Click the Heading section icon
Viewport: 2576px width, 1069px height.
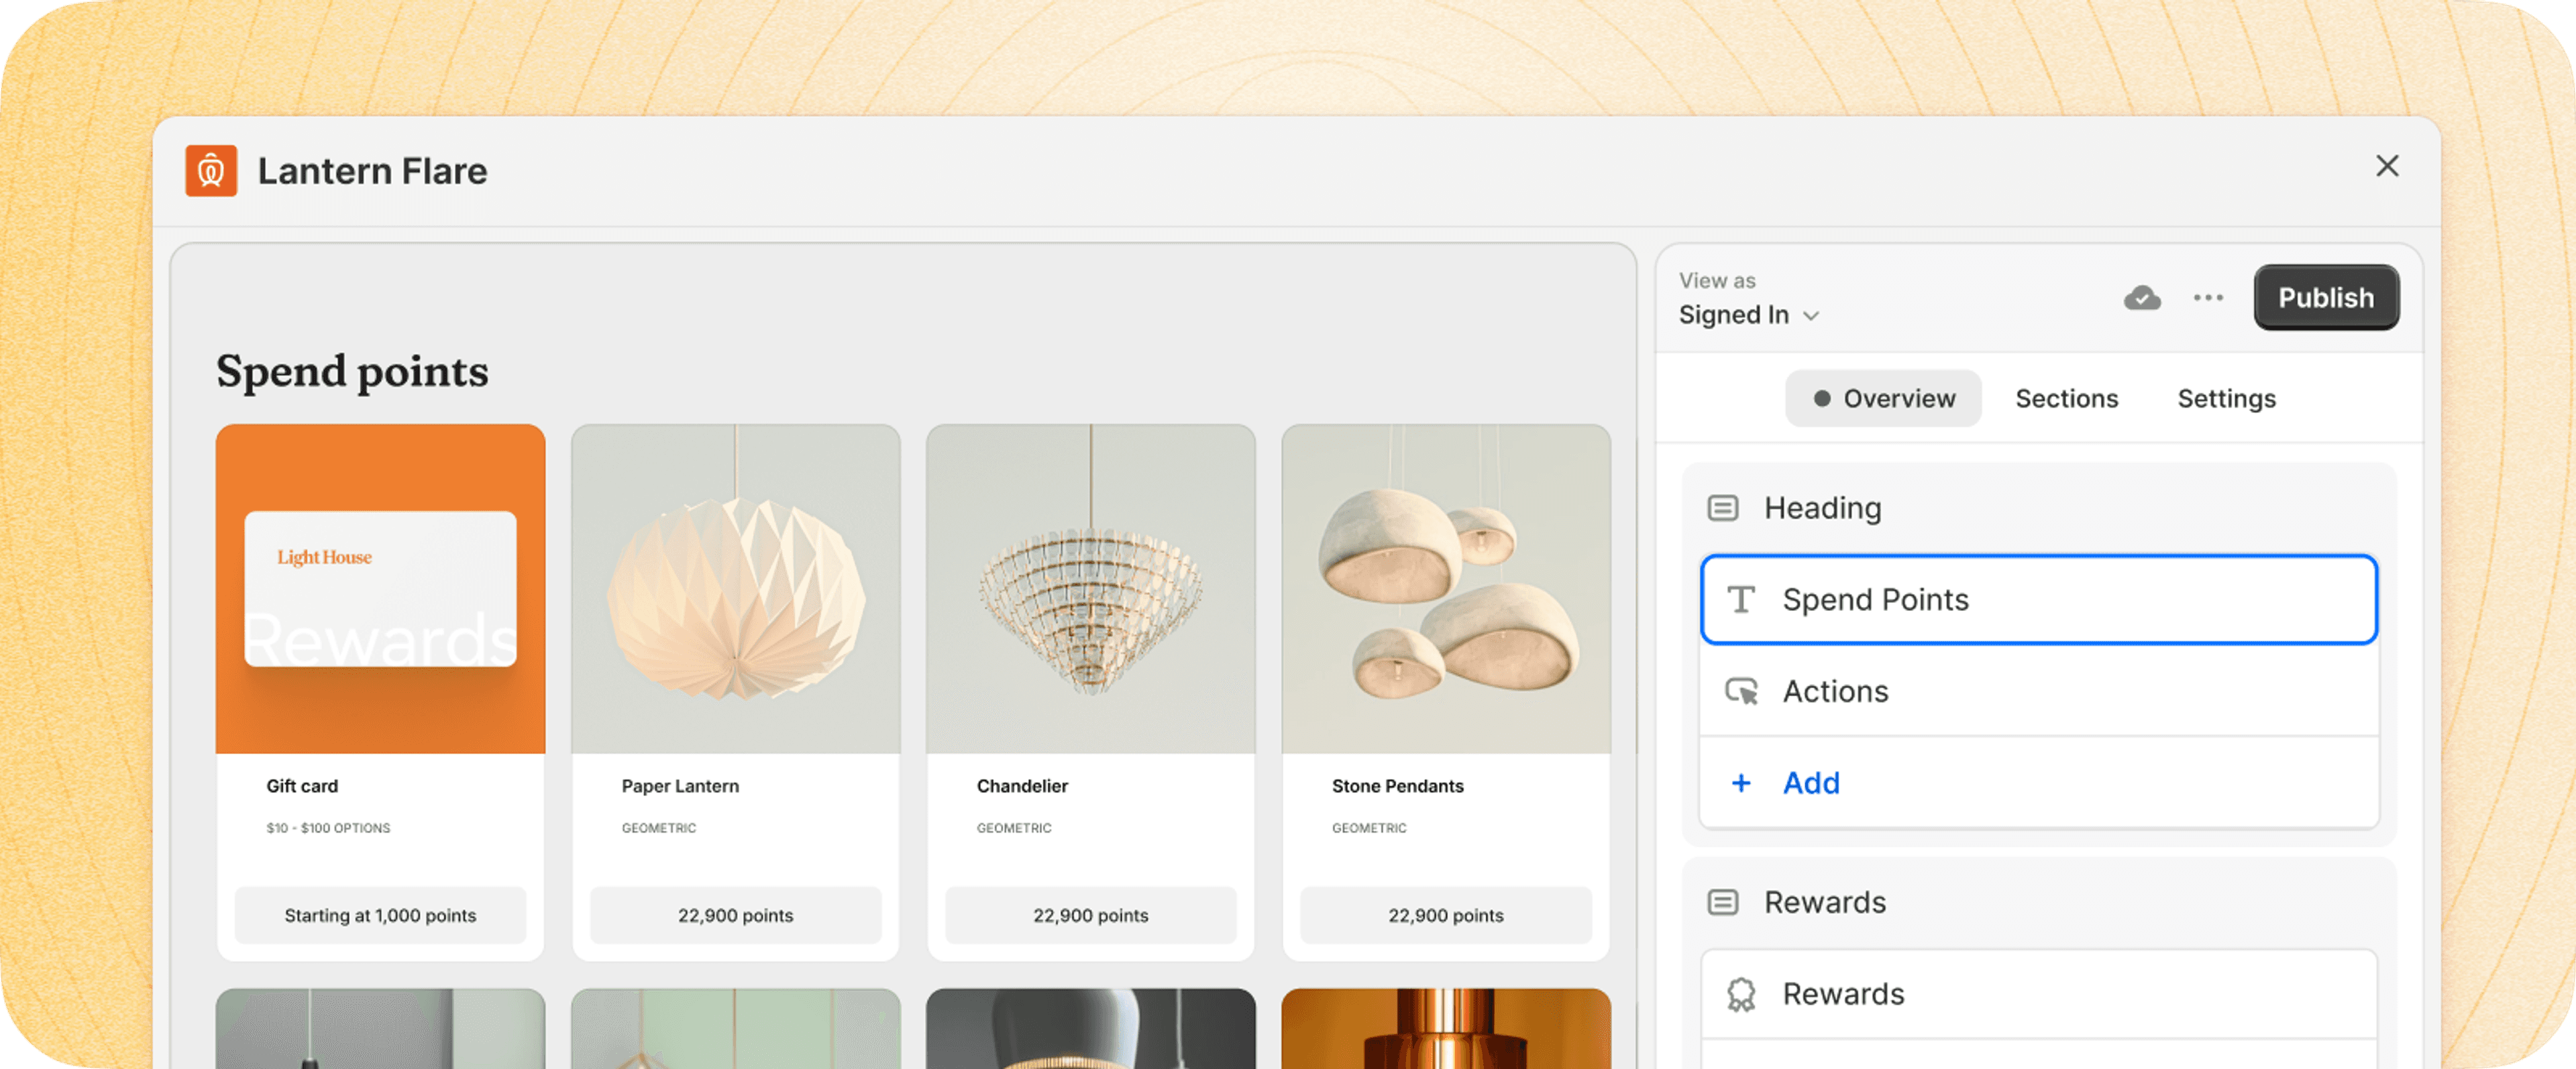(x=1722, y=508)
